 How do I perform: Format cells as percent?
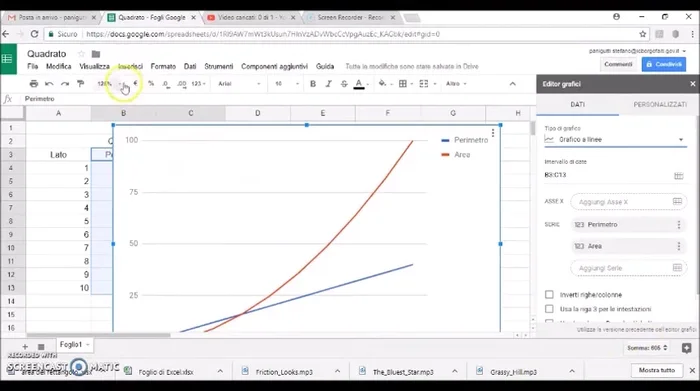[x=151, y=83]
